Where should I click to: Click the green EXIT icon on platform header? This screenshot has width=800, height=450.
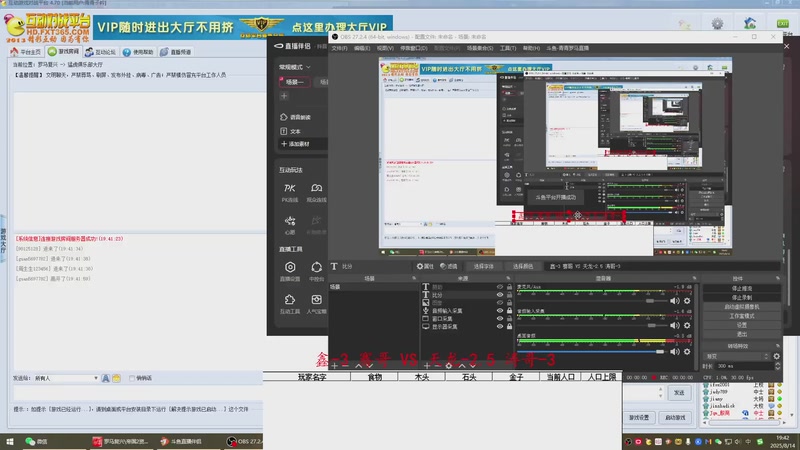click(783, 23)
